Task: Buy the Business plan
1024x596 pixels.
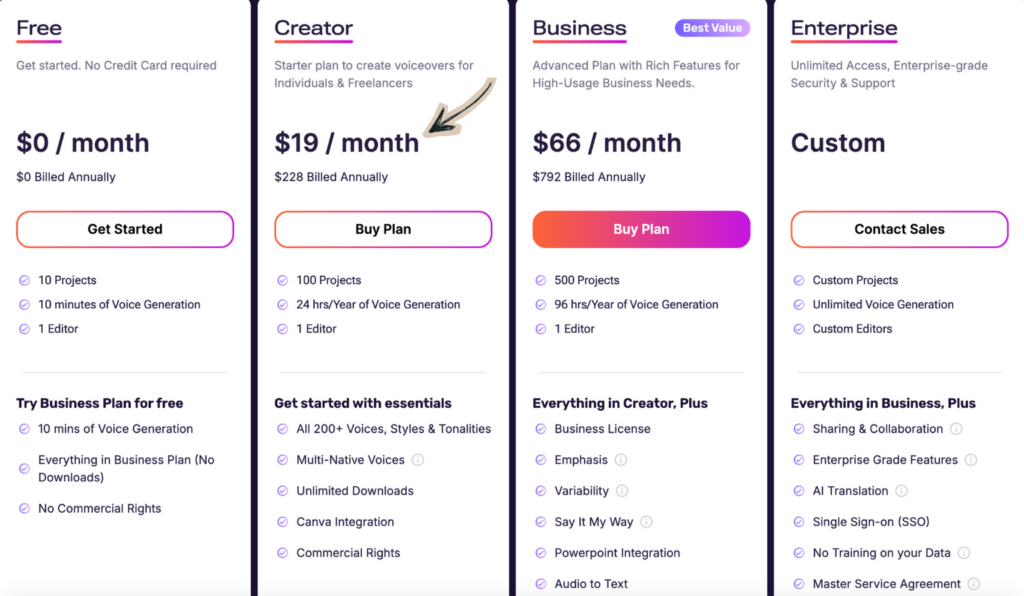Action: coord(641,229)
